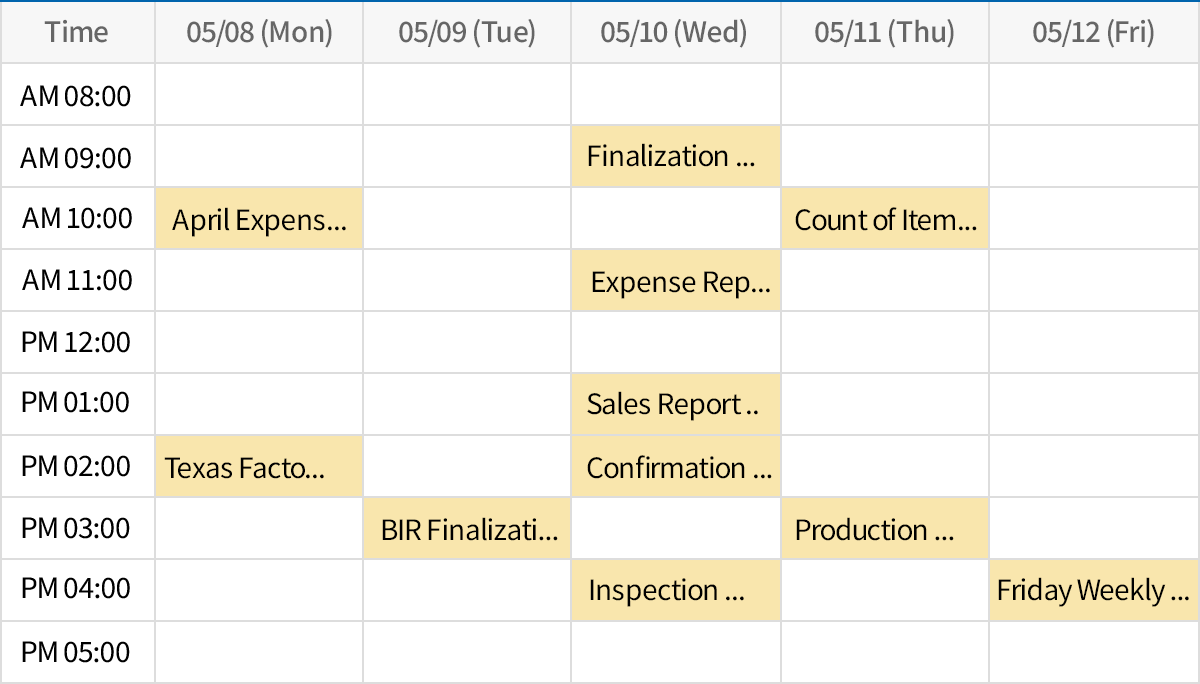The height and width of the screenshot is (684, 1200).
Task: Click the 05/08 (Mon) column header
Action: 259,33
